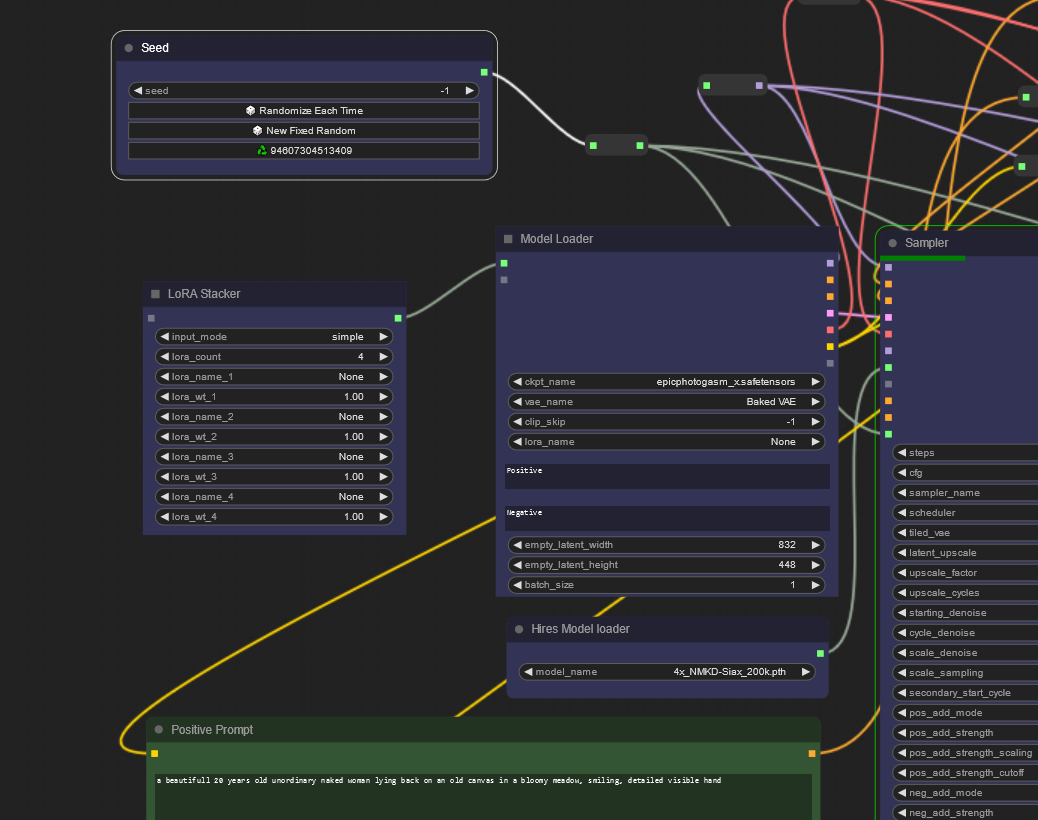The image size is (1038, 820).
Task: Click the Positive text box in Model Loader
Action: [667, 477]
